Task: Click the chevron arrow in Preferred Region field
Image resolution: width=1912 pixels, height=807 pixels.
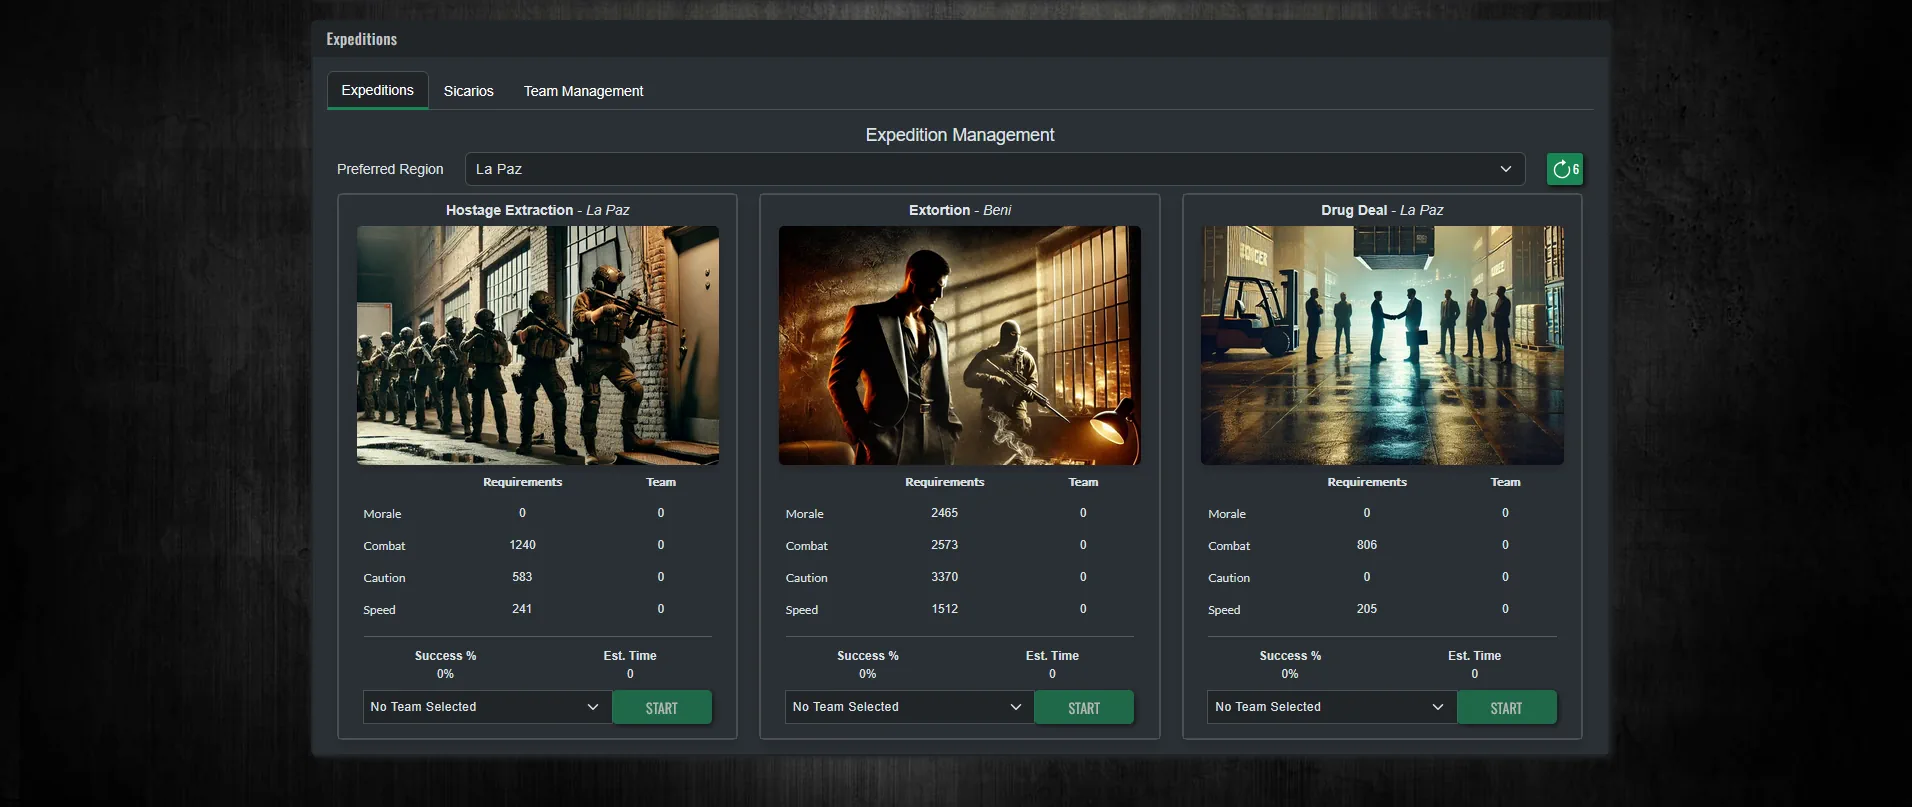Action: 1505,169
